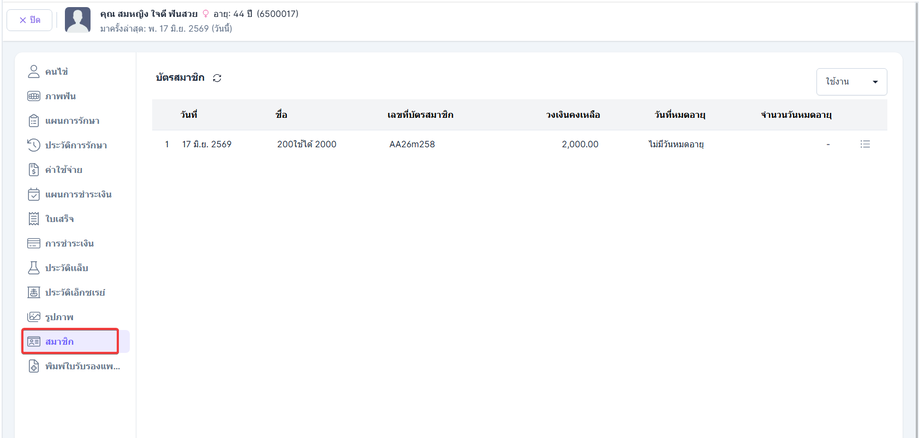
Task: Select รูปภาพ in sidebar
Action: [75, 317]
